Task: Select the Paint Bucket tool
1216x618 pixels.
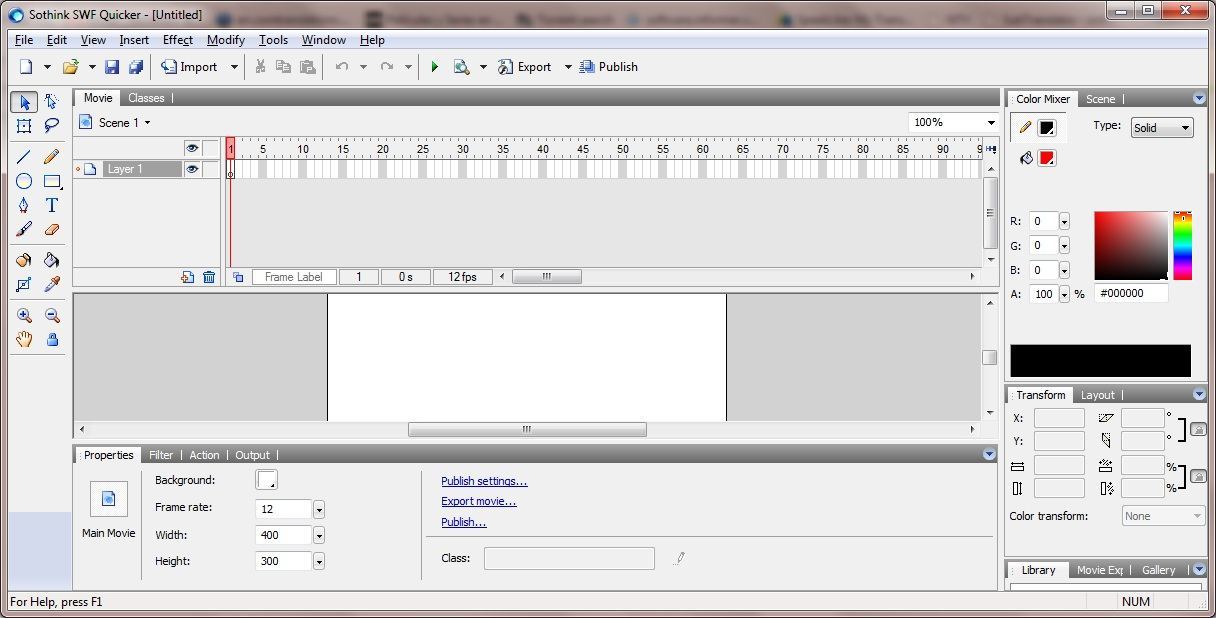Action: click(x=52, y=260)
